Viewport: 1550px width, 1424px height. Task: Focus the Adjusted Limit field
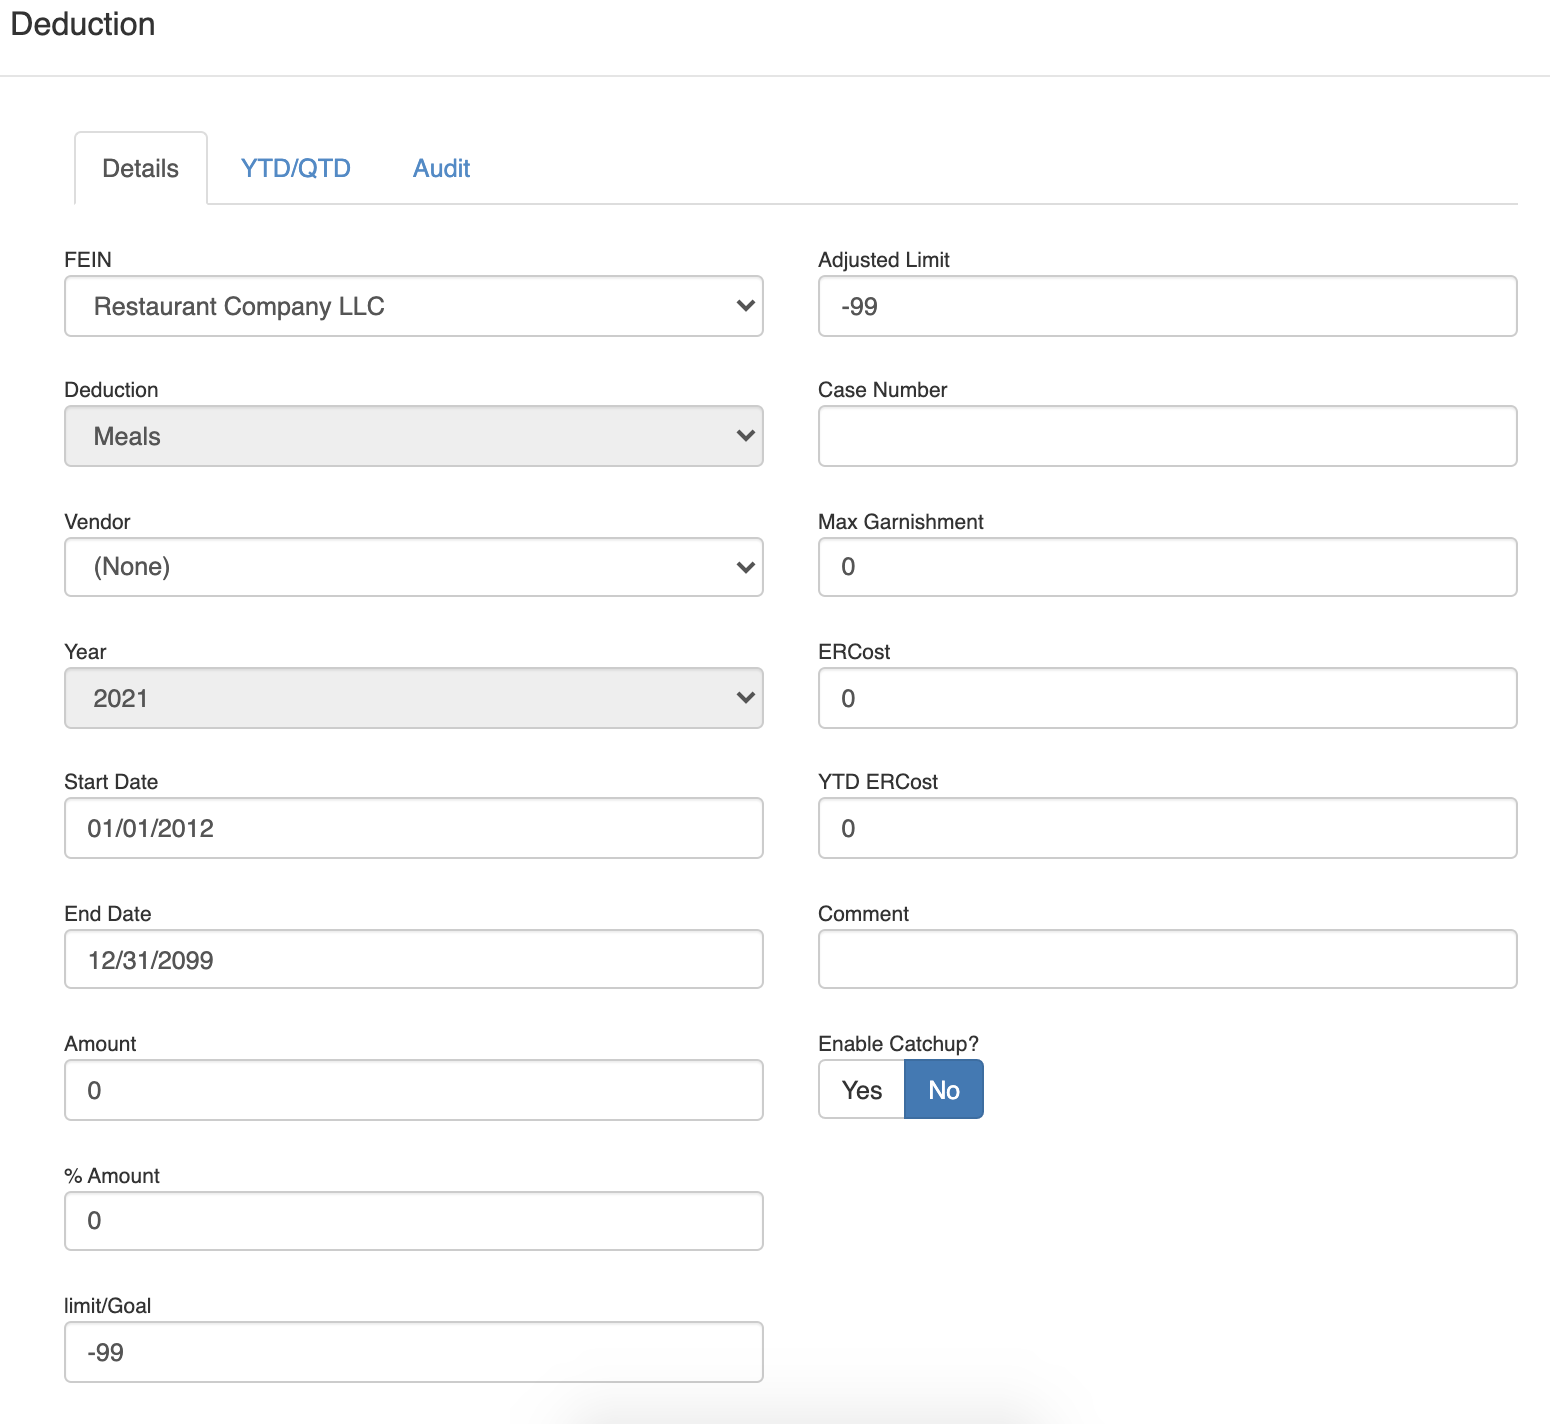pyautogui.click(x=1166, y=306)
